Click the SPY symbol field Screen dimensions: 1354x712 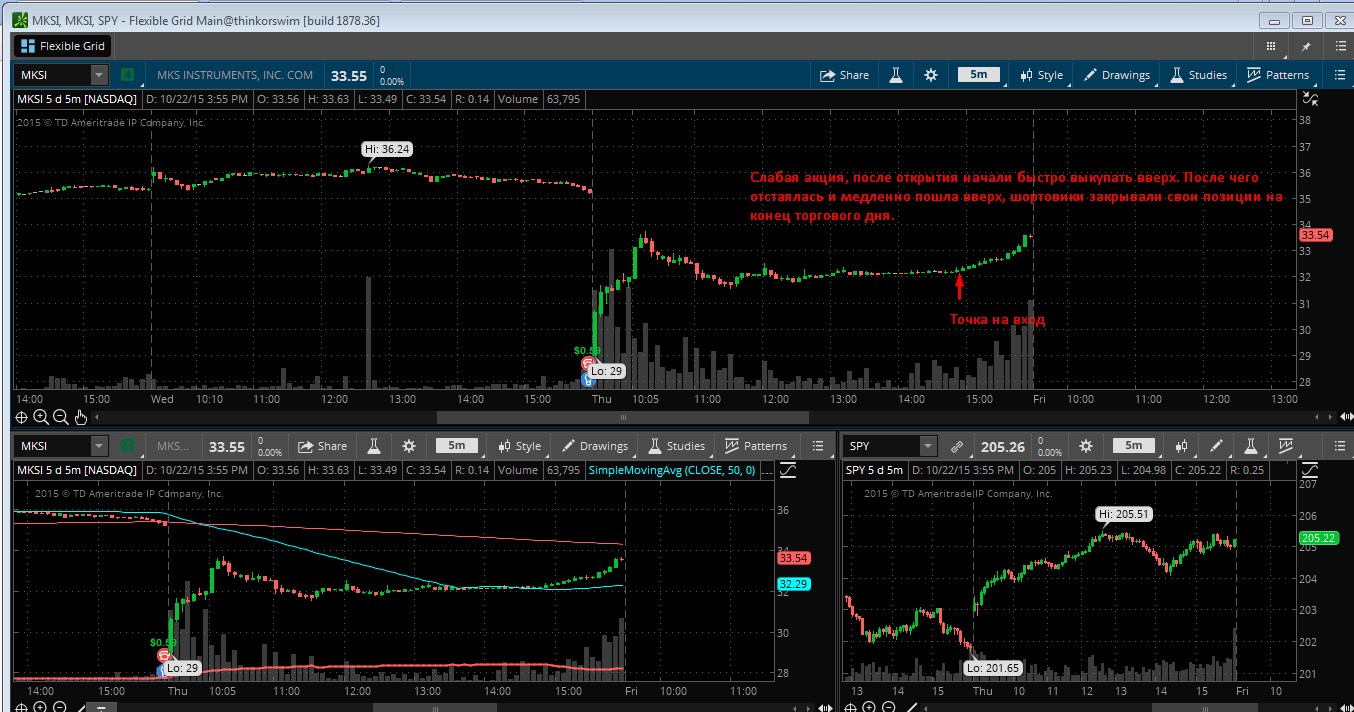(880, 446)
